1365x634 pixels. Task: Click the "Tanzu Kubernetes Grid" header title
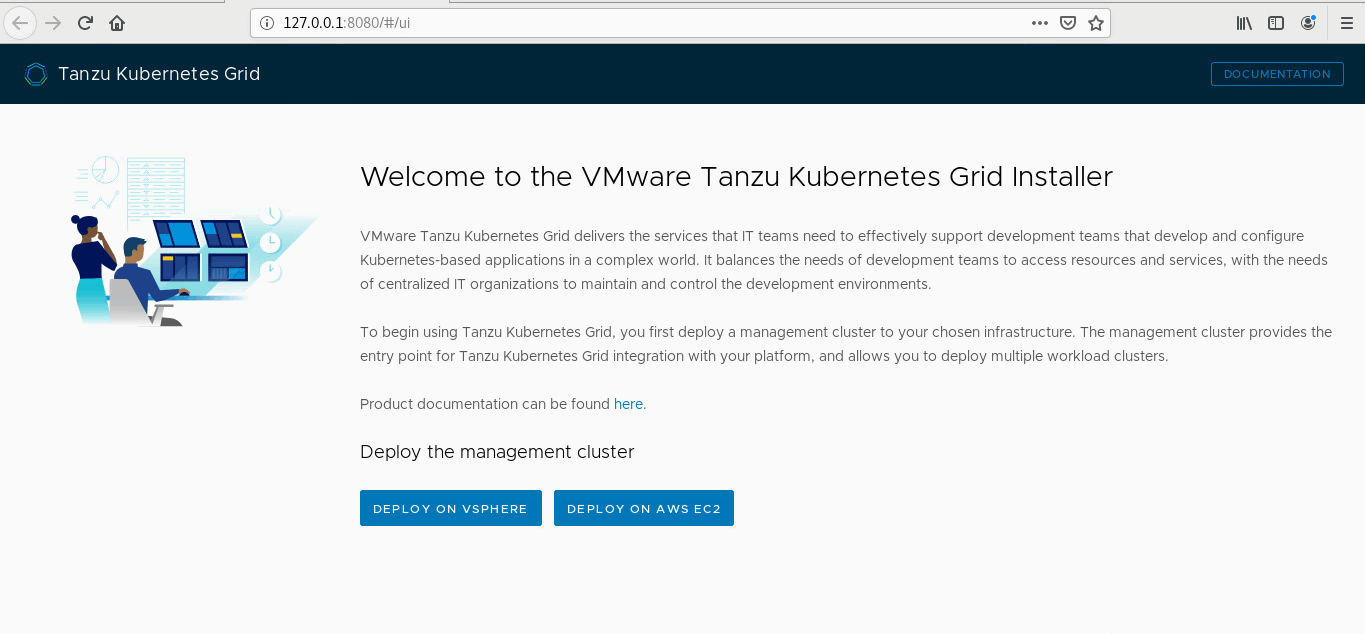pos(159,74)
